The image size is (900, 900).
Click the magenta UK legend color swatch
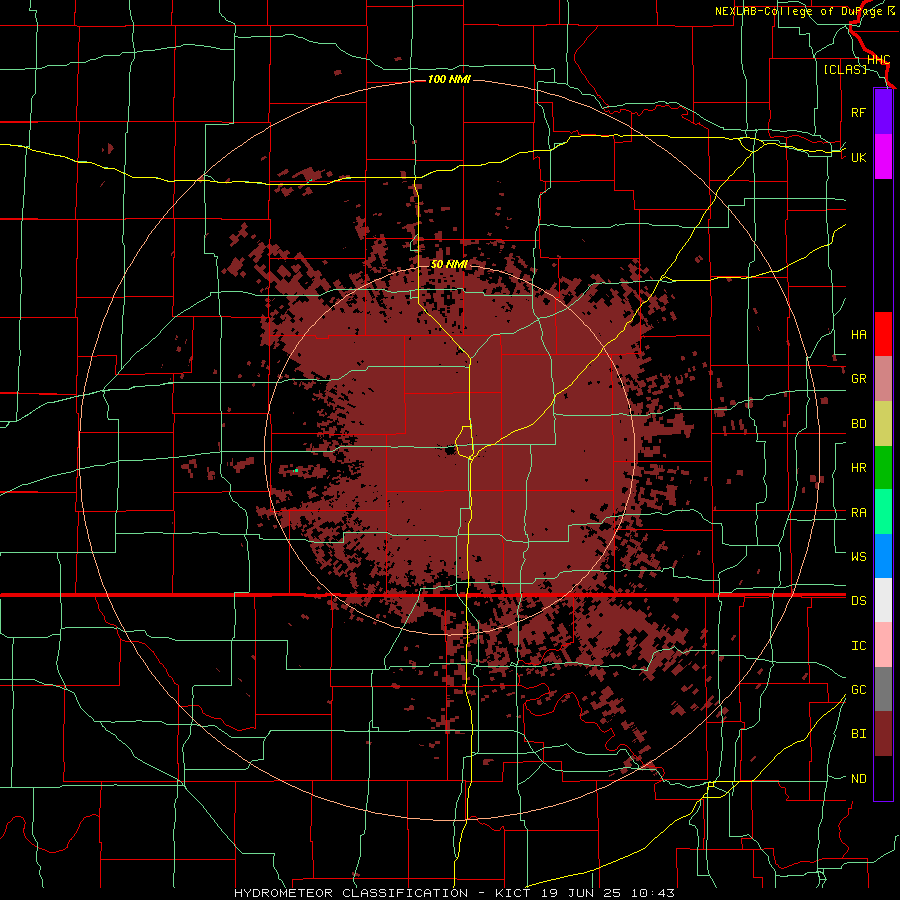click(x=883, y=157)
